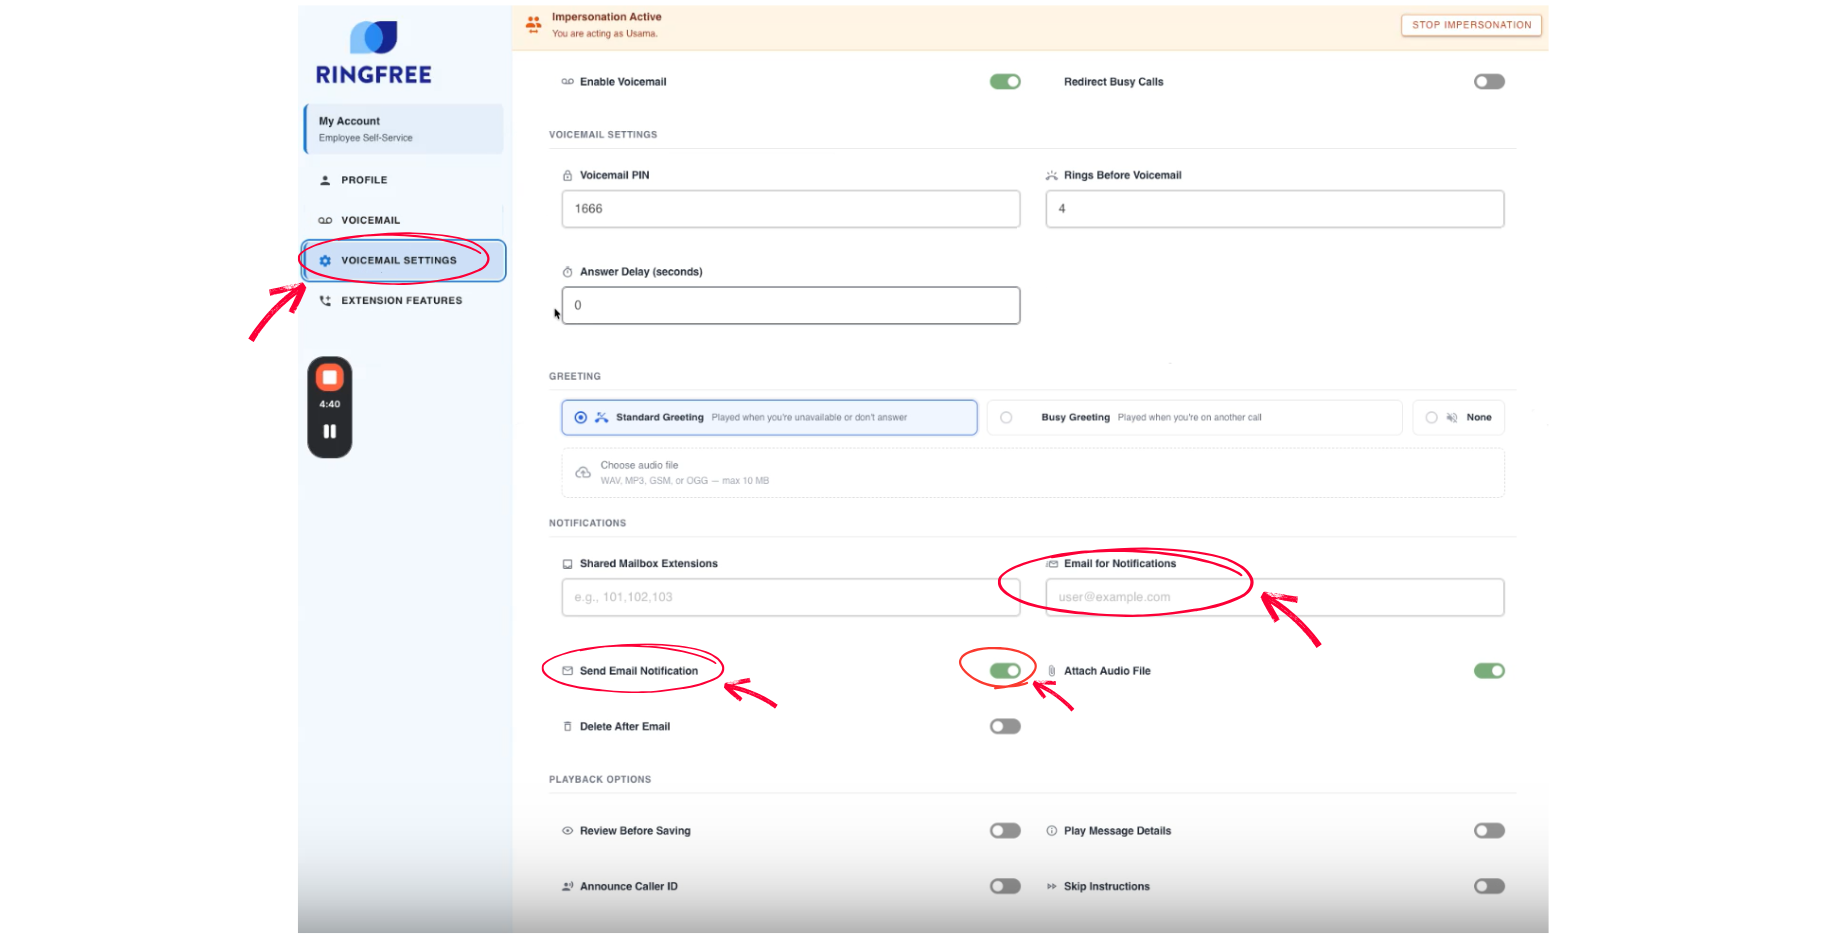Click the upload cloud icon for greeting
This screenshot has width=1847, height=939.
pyautogui.click(x=583, y=473)
